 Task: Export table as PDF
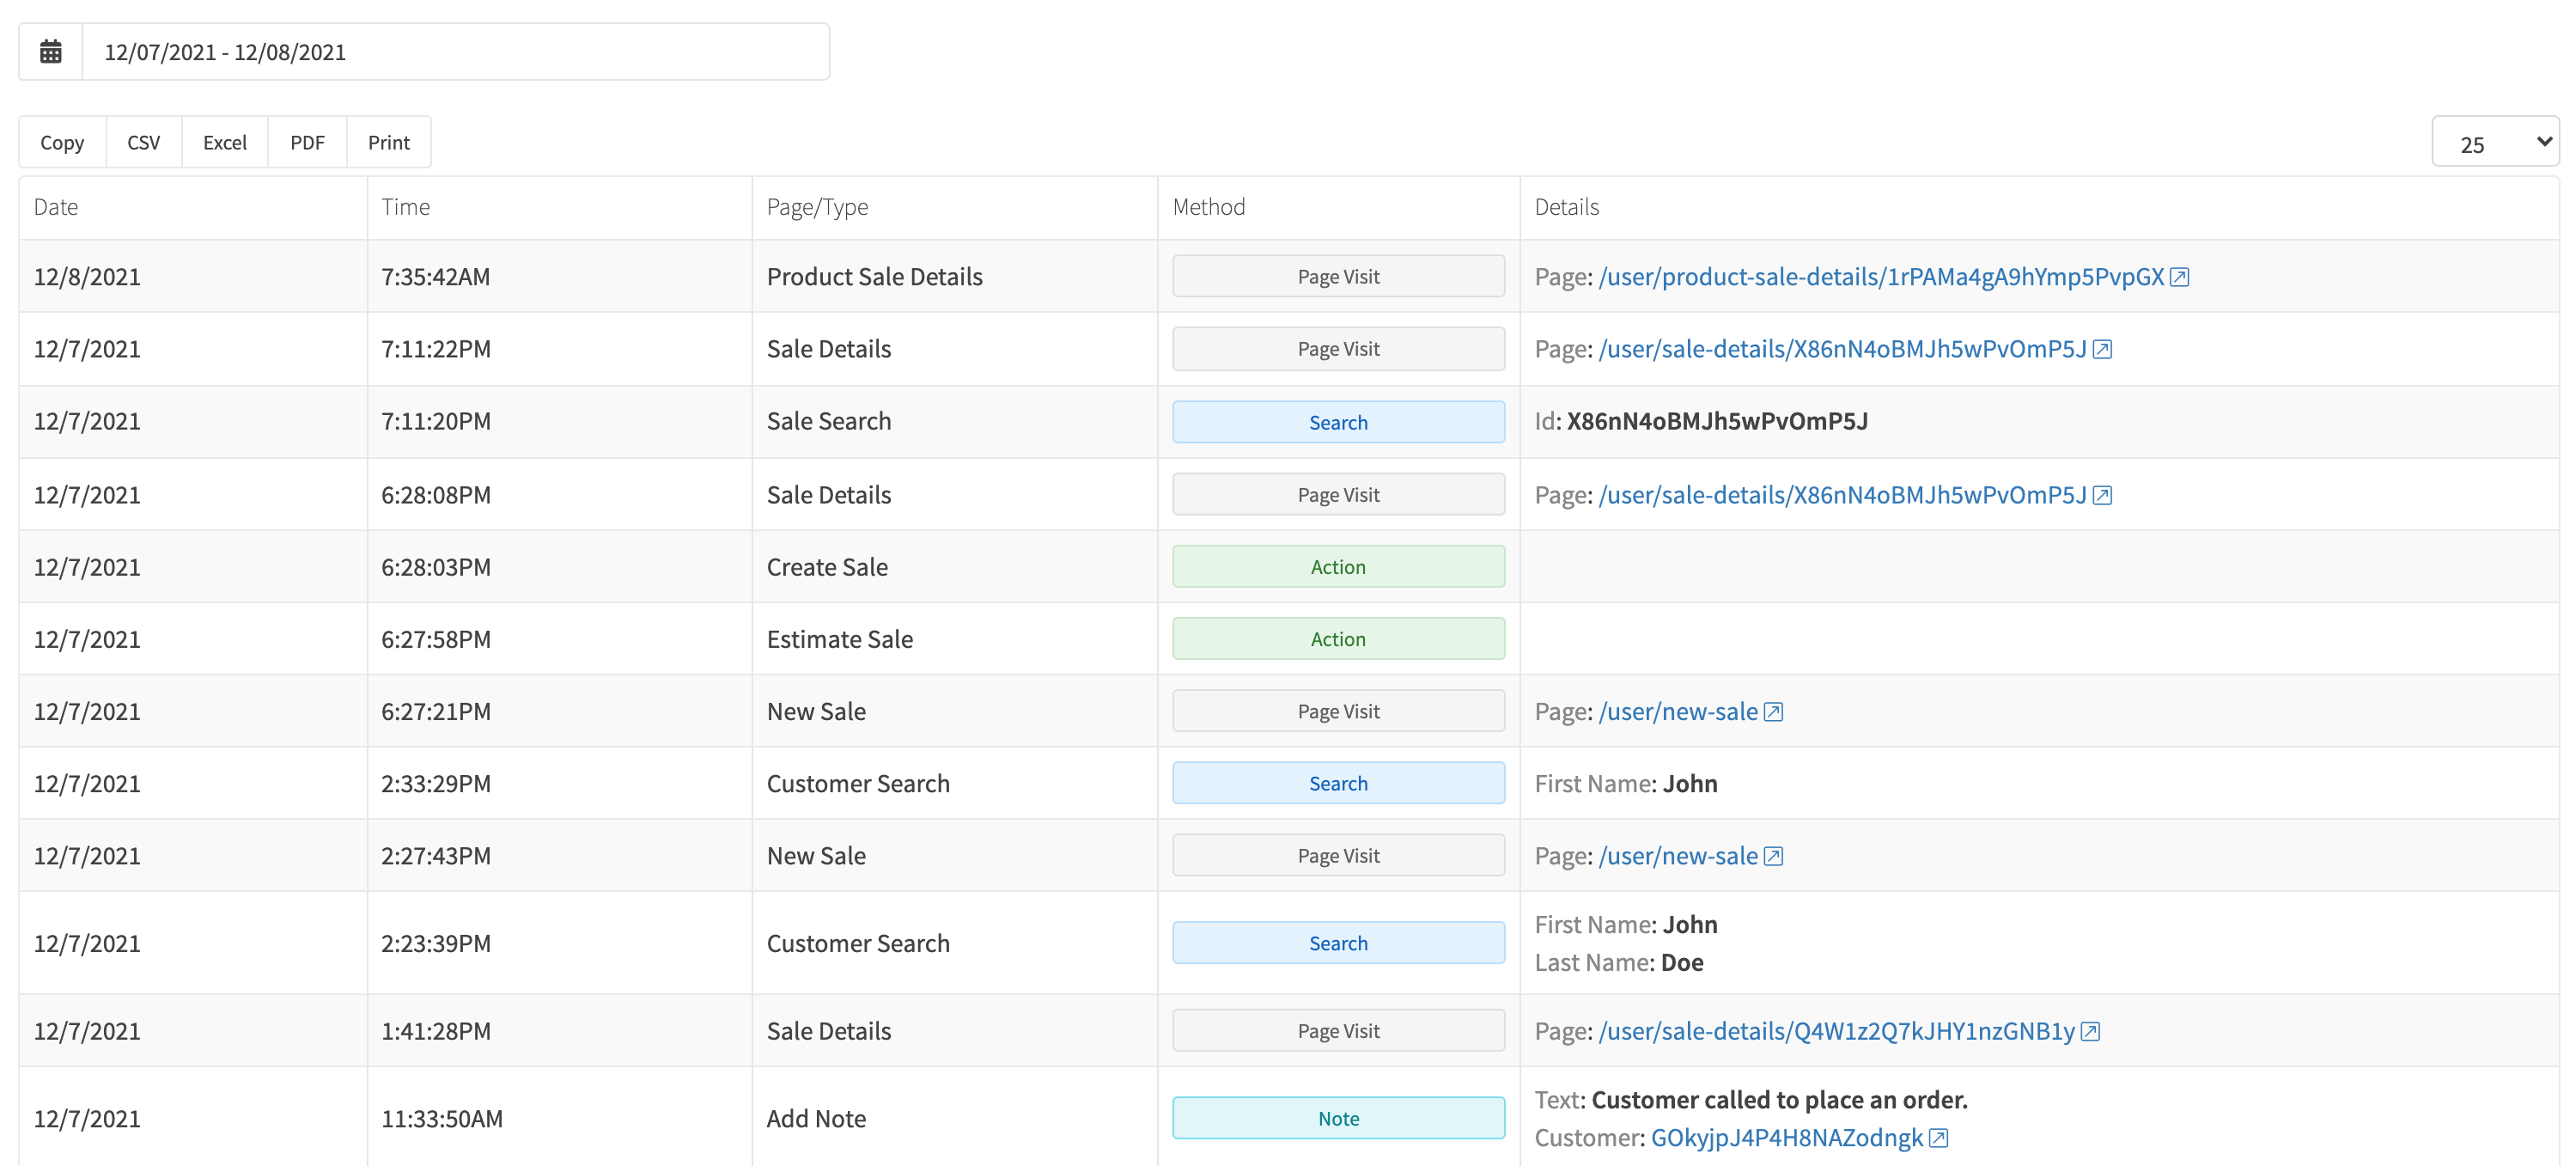click(308, 143)
